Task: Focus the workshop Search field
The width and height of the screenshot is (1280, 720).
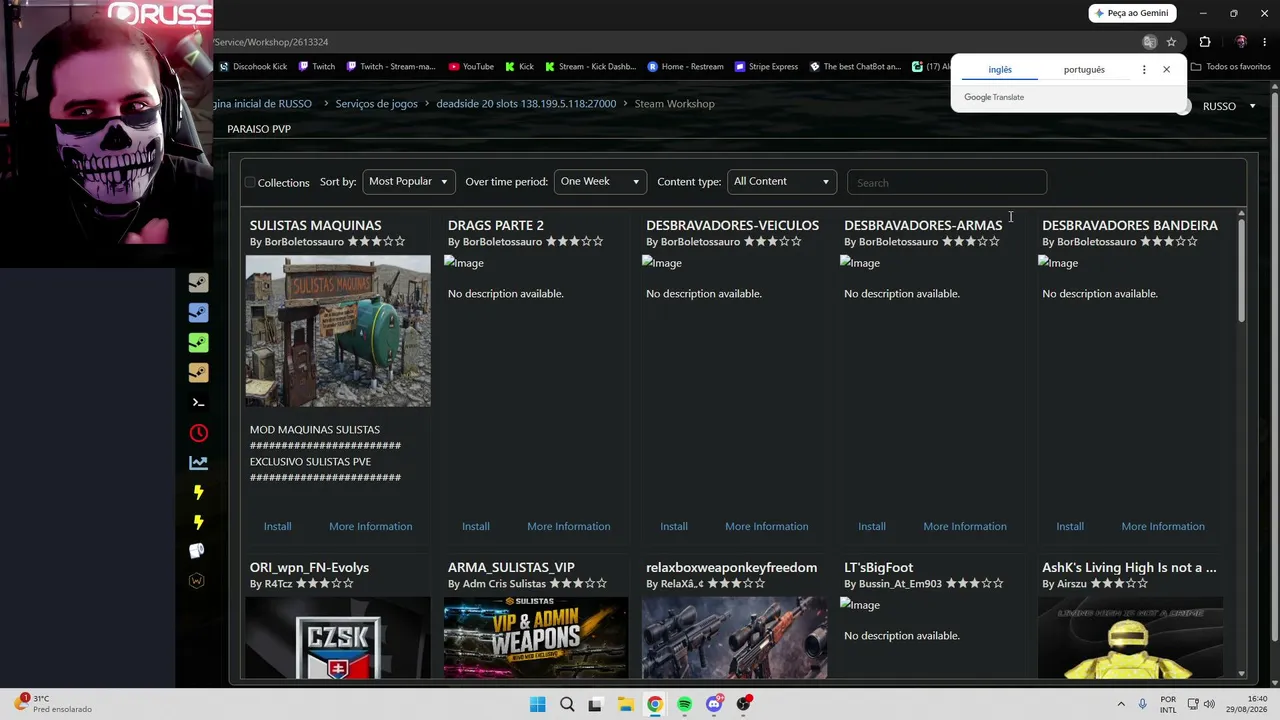Action: point(946,182)
